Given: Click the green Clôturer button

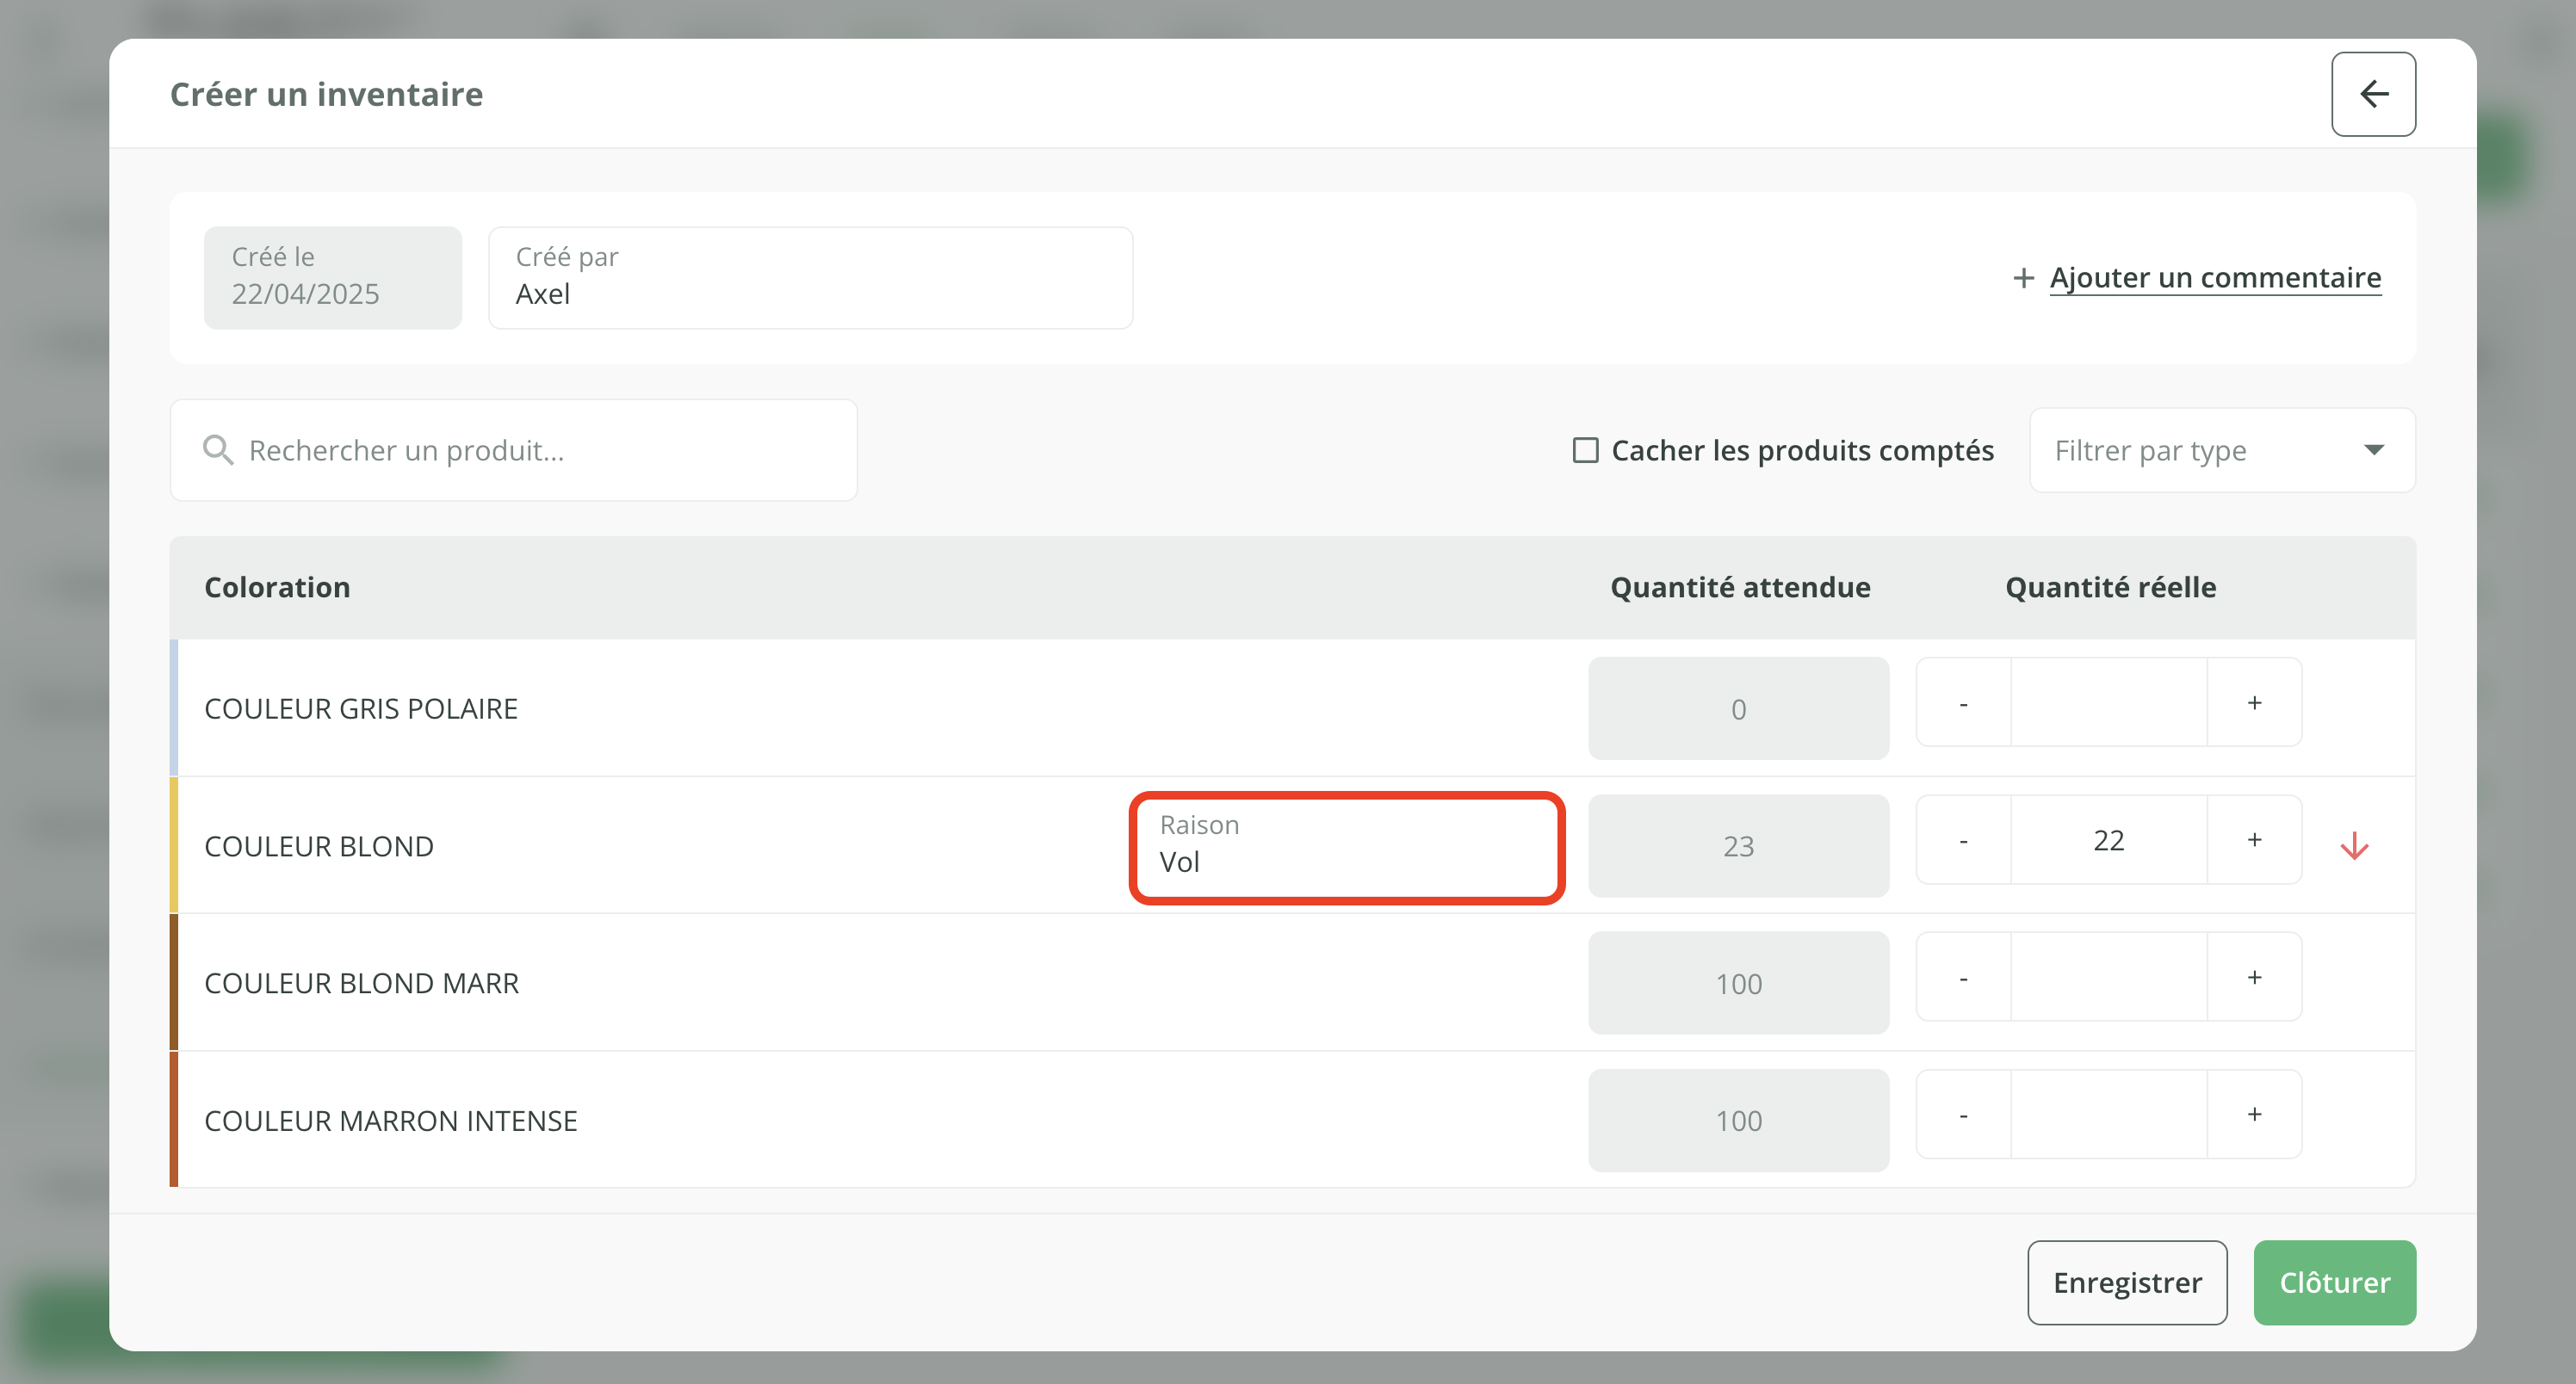Looking at the screenshot, I should coord(2334,1282).
